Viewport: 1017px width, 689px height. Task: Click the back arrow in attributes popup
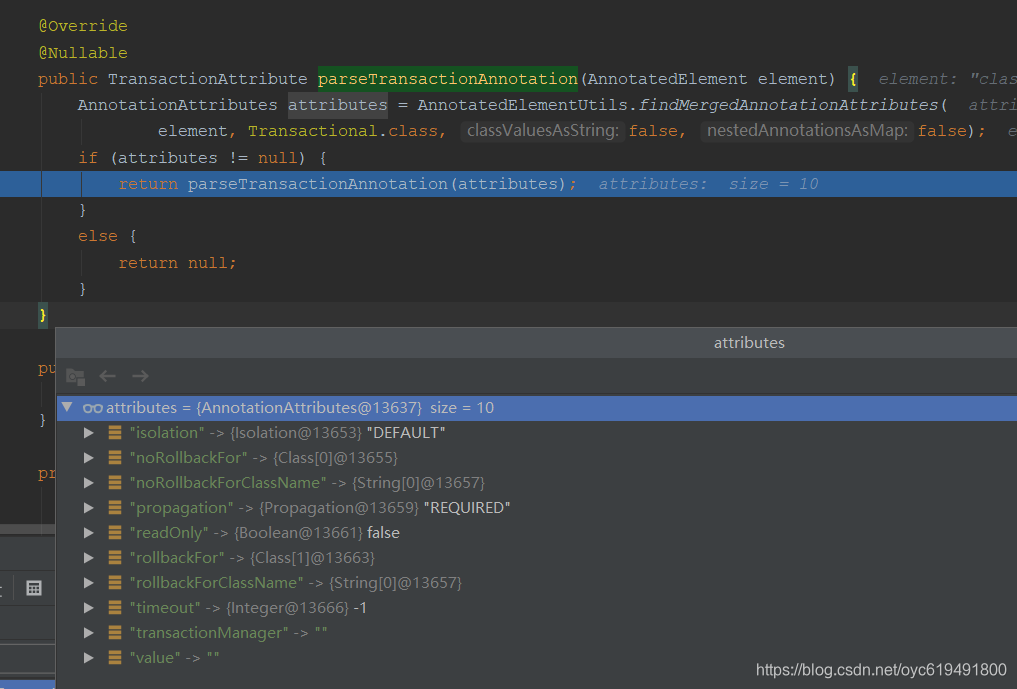(108, 376)
